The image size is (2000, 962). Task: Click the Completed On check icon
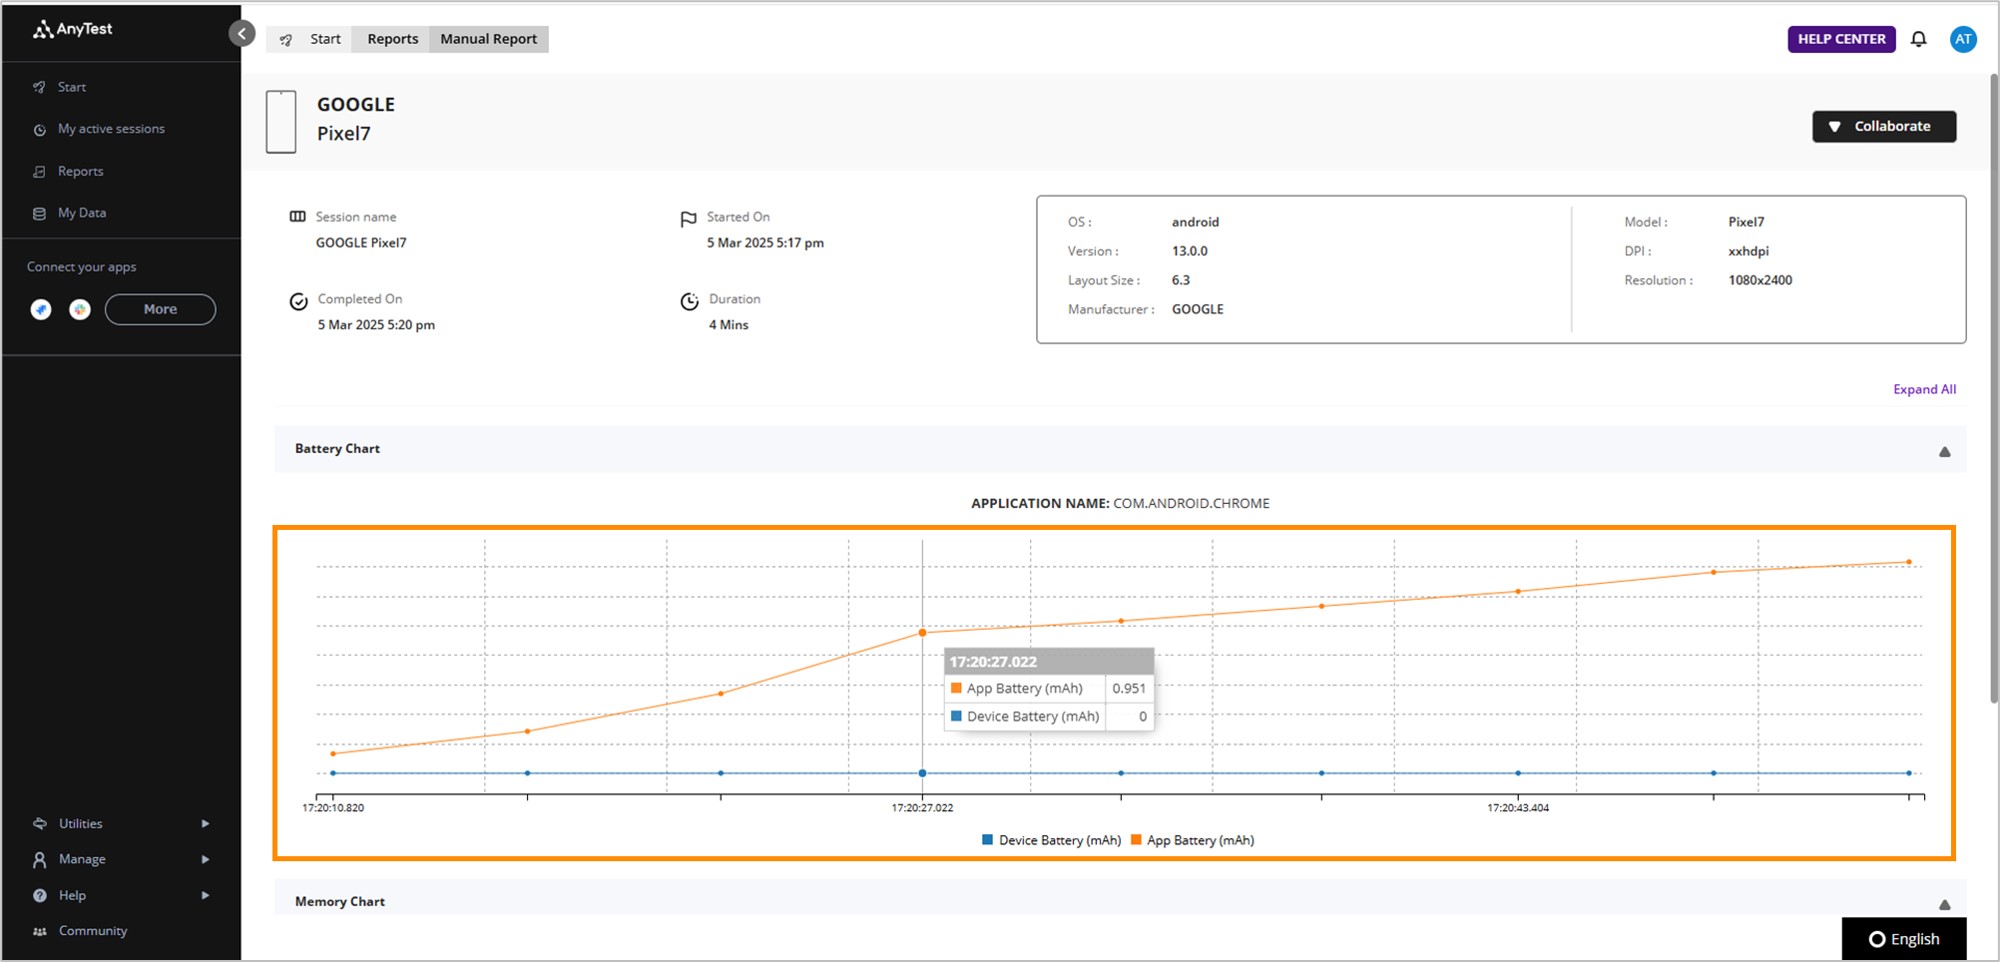[x=298, y=301]
